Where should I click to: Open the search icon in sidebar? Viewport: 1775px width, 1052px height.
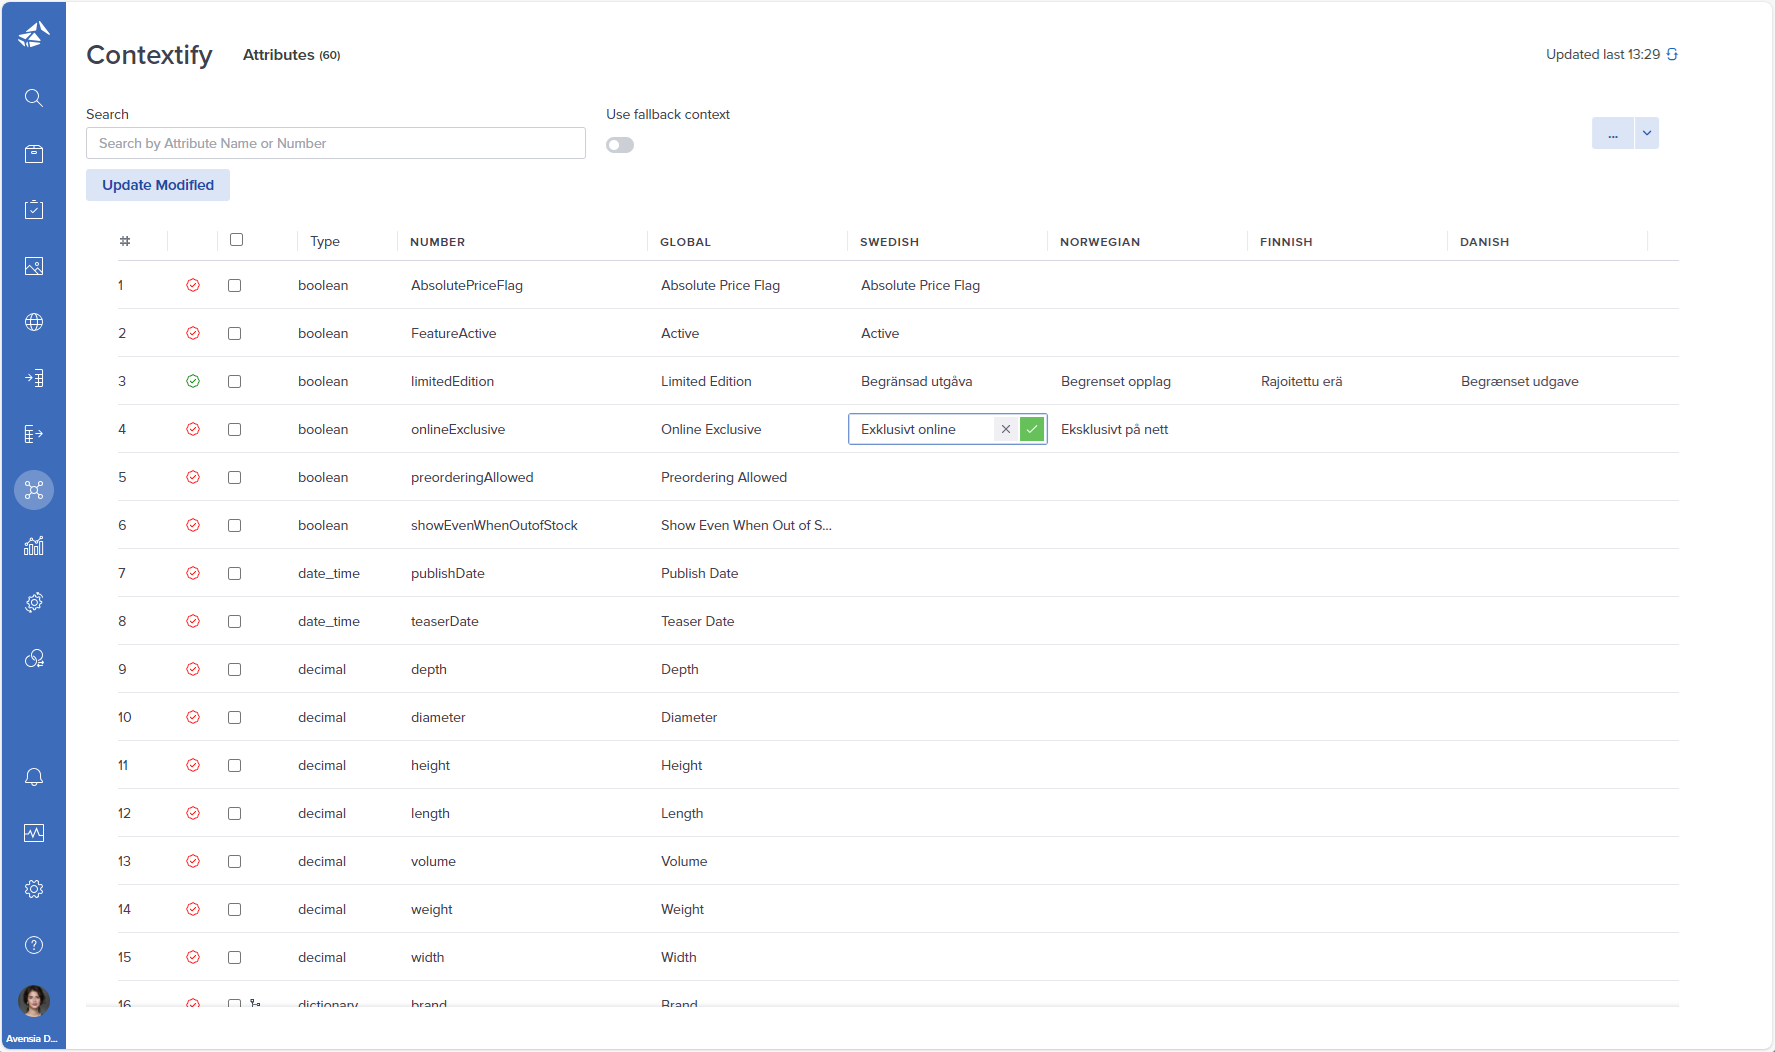tap(34, 98)
